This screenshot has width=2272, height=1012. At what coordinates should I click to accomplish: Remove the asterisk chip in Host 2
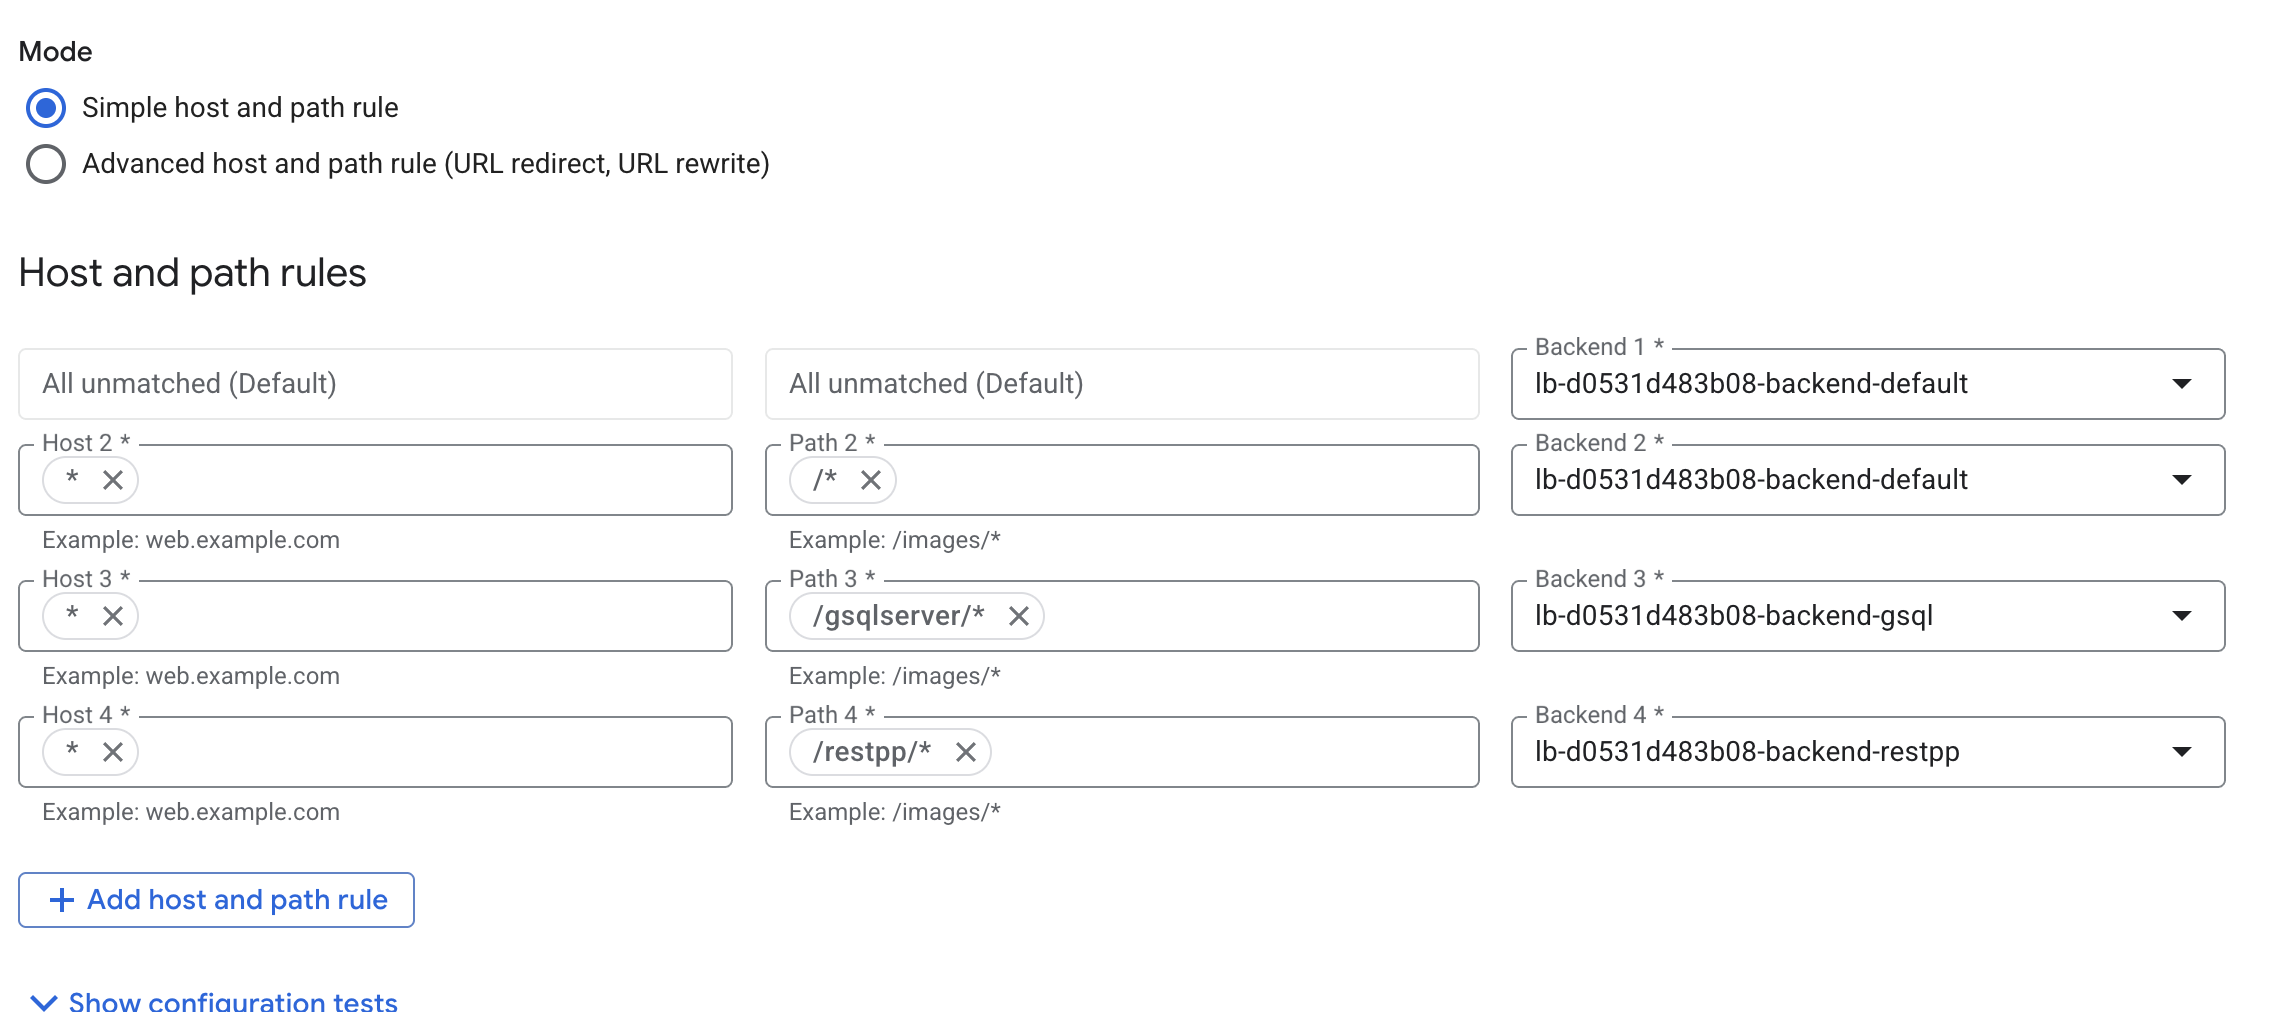tap(113, 480)
